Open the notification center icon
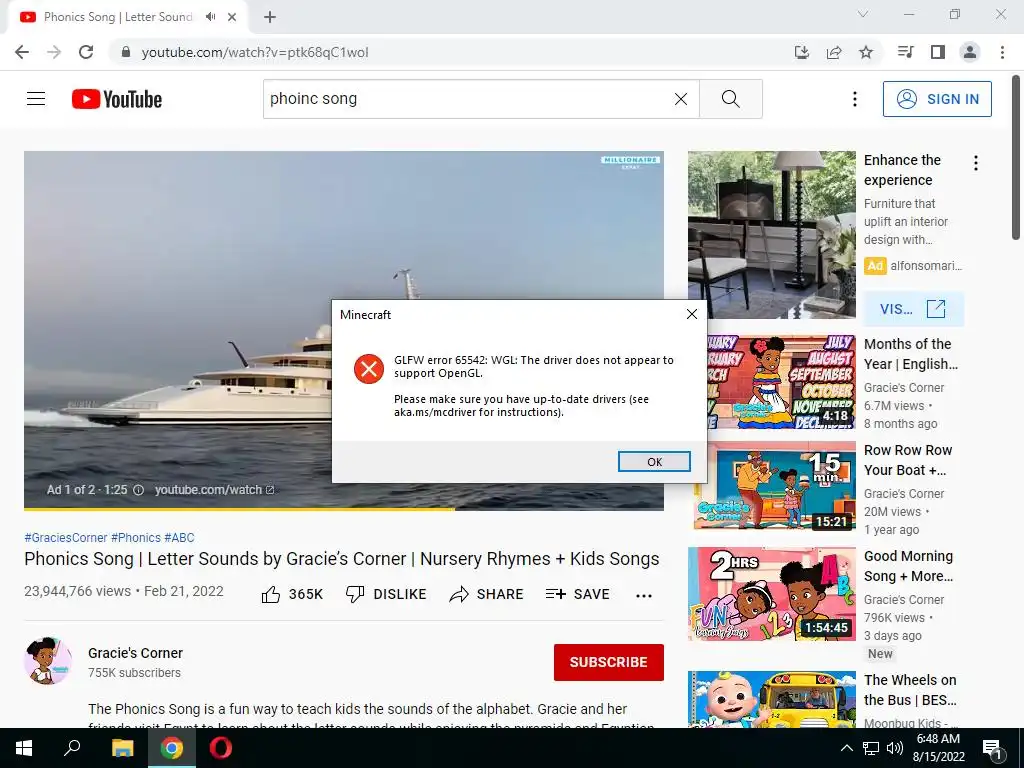This screenshot has height=768, width=1024. [992, 750]
